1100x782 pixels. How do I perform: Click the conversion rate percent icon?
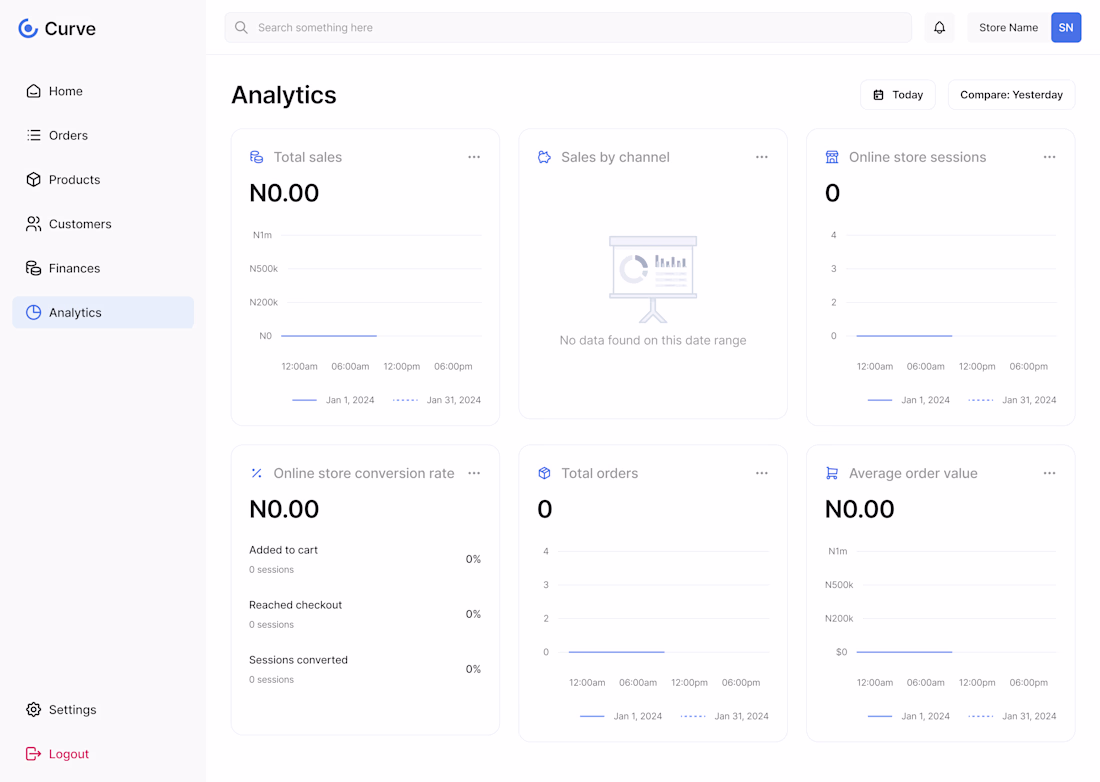point(257,473)
